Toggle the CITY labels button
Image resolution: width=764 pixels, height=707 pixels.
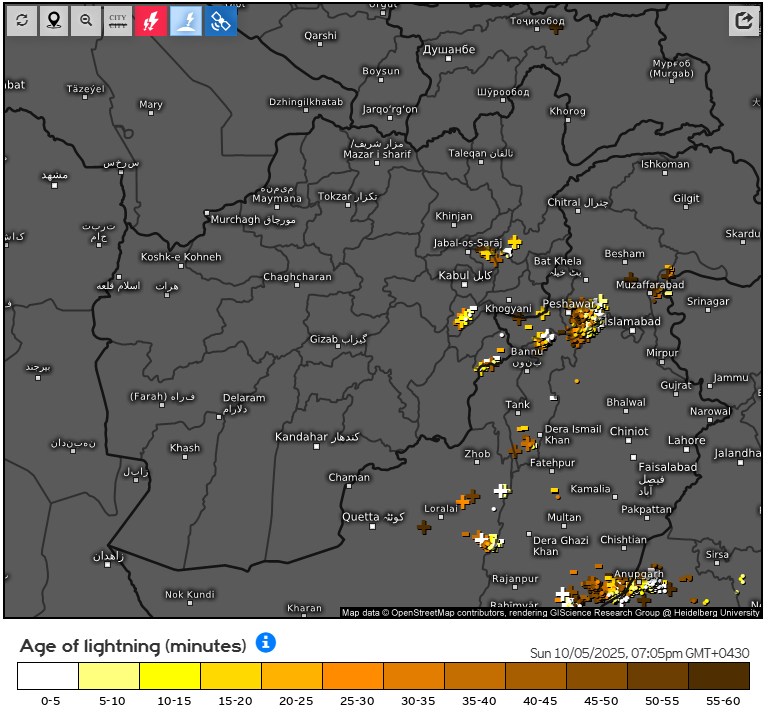118,20
